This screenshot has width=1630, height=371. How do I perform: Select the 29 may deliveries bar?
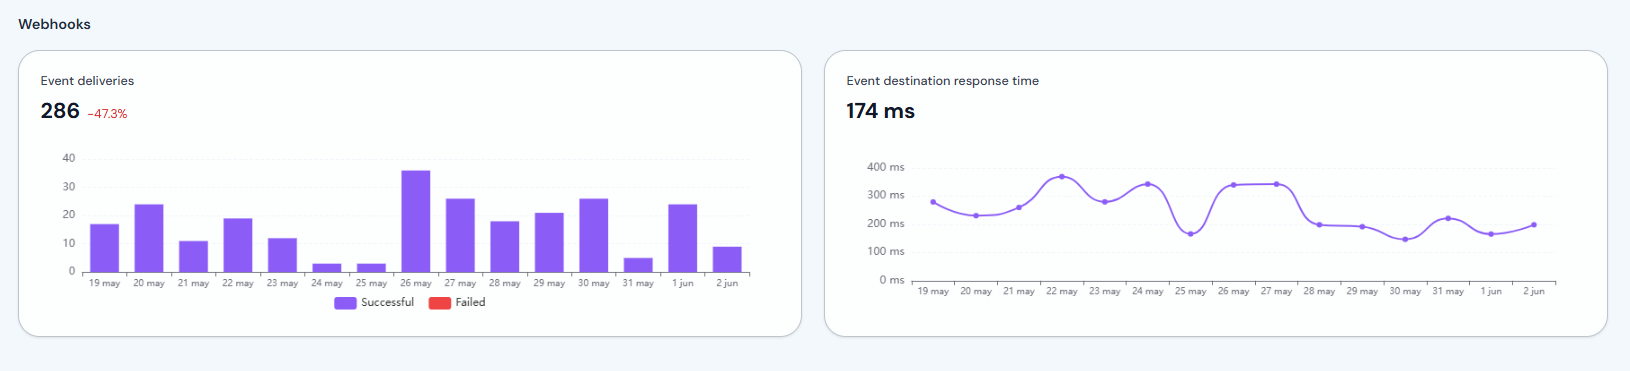549,242
